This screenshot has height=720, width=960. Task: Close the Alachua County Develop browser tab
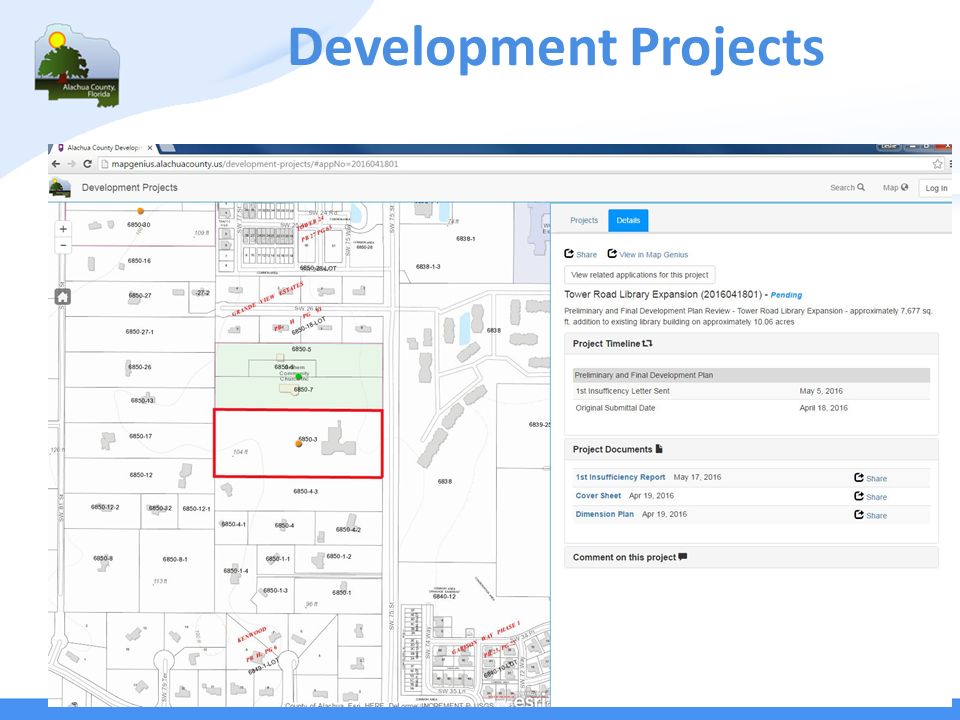(x=150, y=148)
